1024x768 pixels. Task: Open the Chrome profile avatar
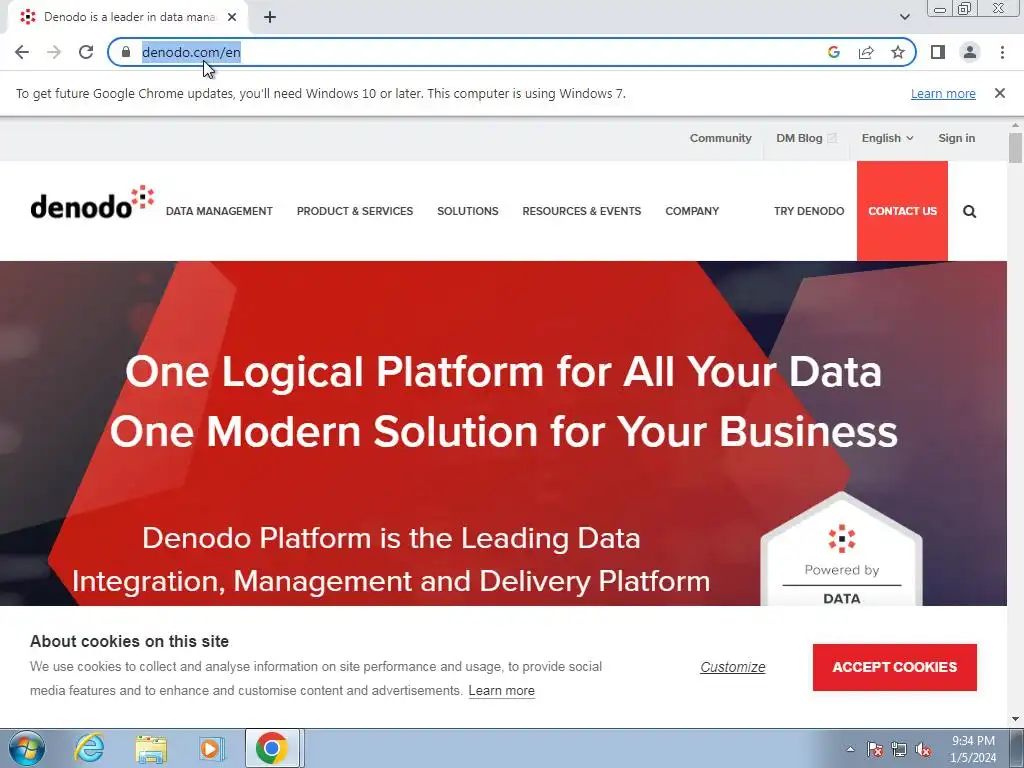pos(970,52)
